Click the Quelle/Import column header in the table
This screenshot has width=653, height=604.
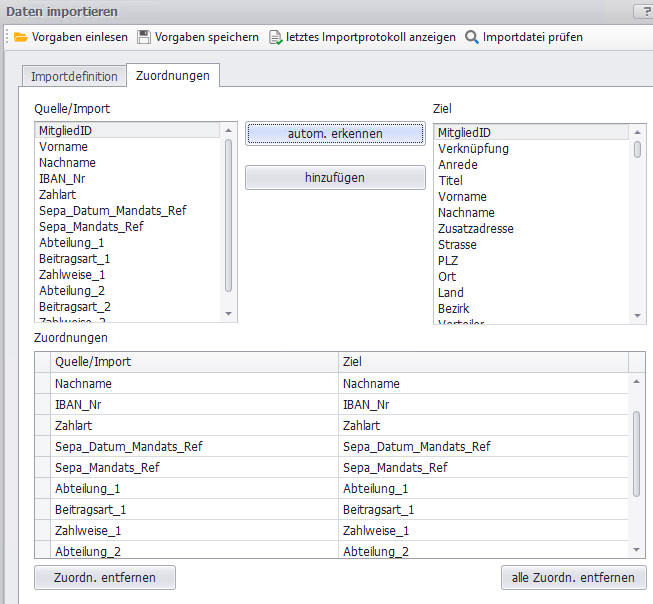click(x=195, y=361)
